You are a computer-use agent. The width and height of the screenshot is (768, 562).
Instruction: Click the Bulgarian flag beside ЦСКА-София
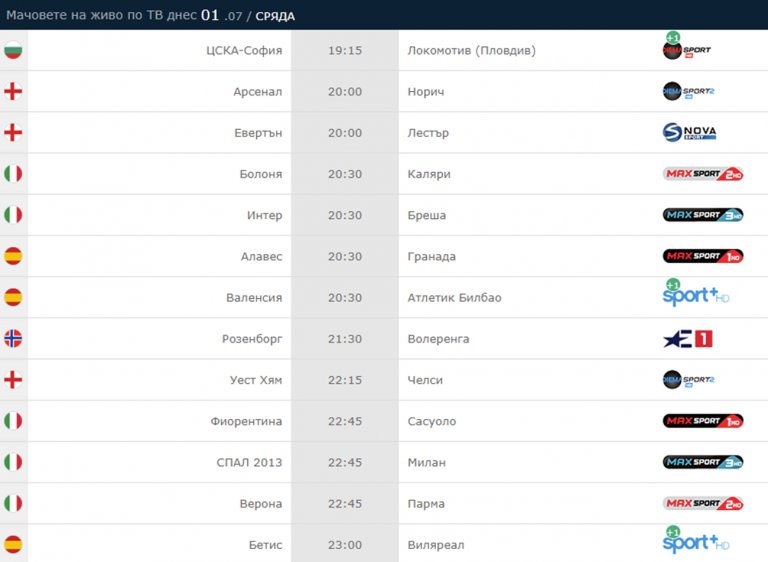click(x=13, y=50)
